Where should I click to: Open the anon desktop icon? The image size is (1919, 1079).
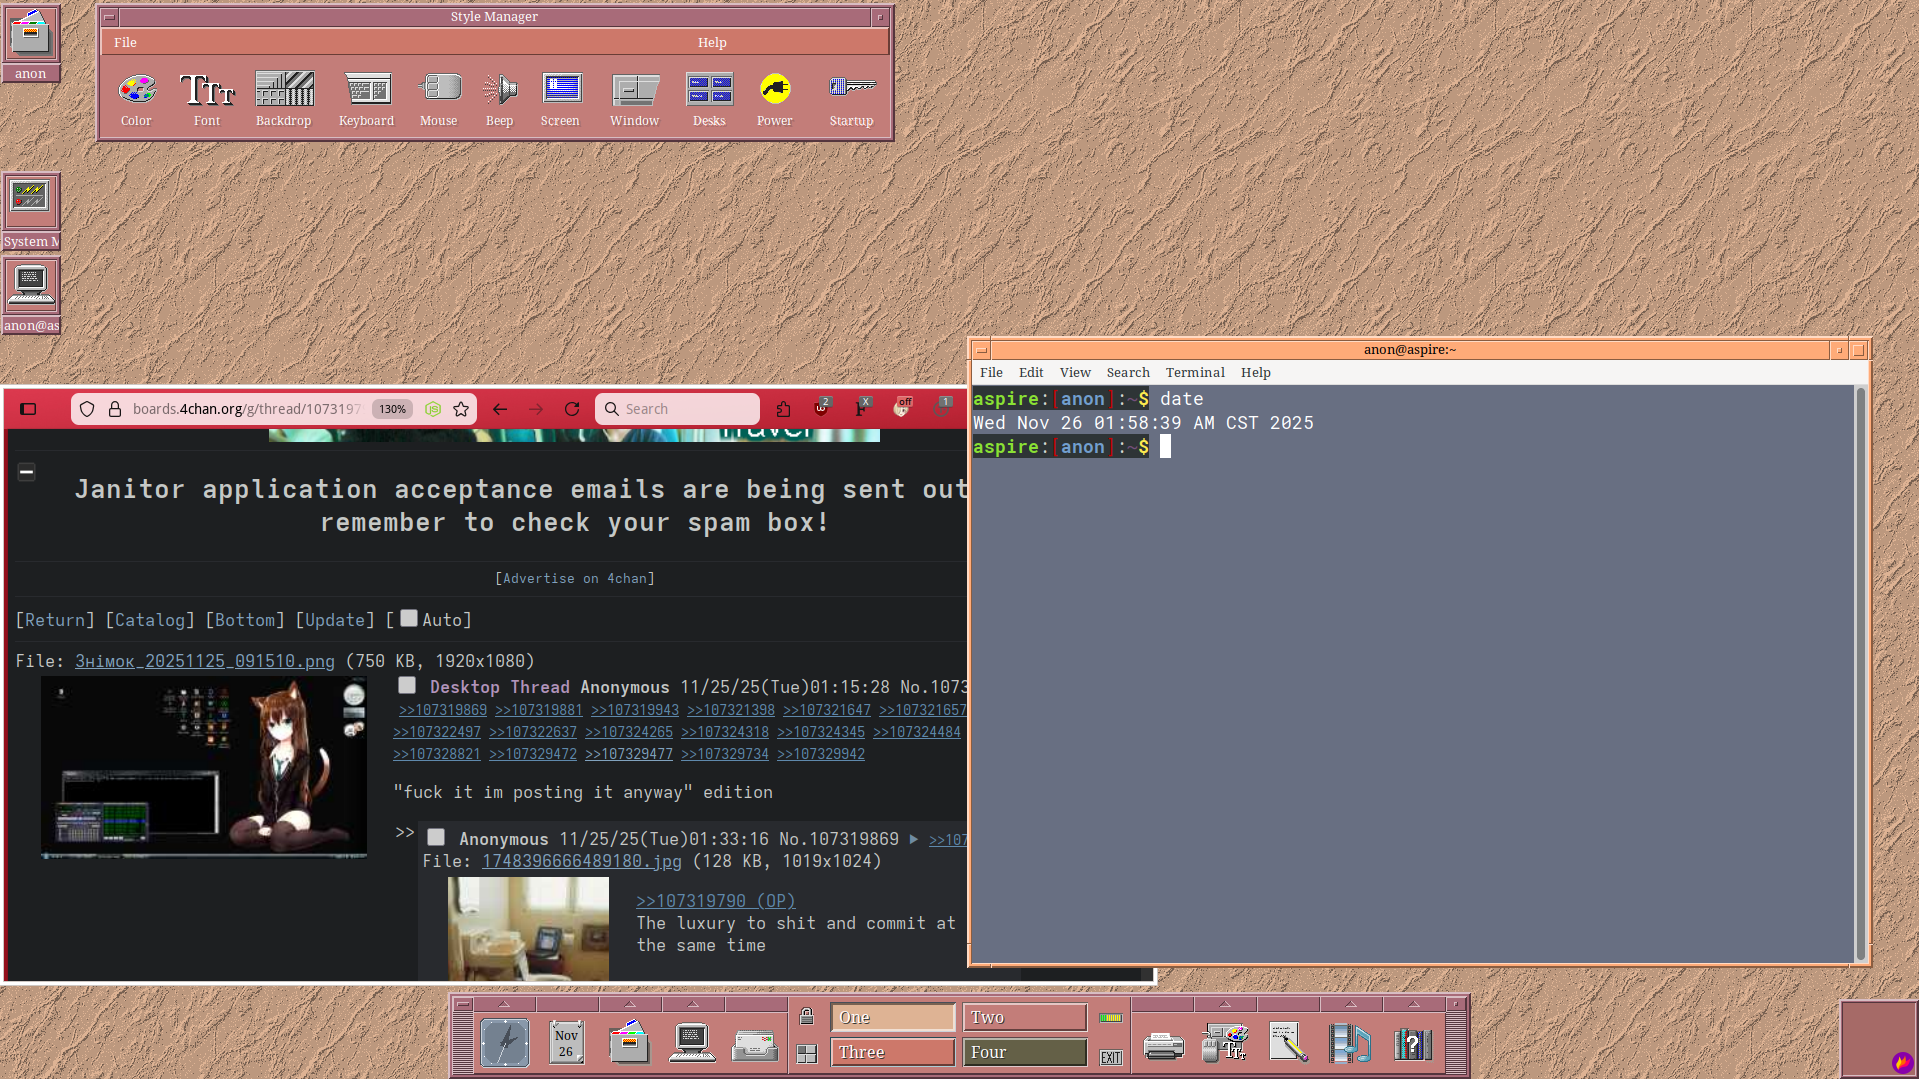(x=30, y=42)
